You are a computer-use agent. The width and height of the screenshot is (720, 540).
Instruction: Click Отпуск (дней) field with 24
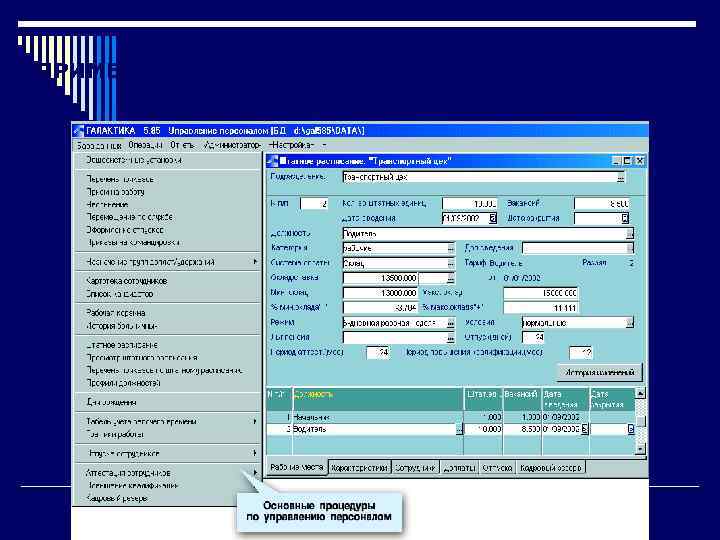pos(533,338)
